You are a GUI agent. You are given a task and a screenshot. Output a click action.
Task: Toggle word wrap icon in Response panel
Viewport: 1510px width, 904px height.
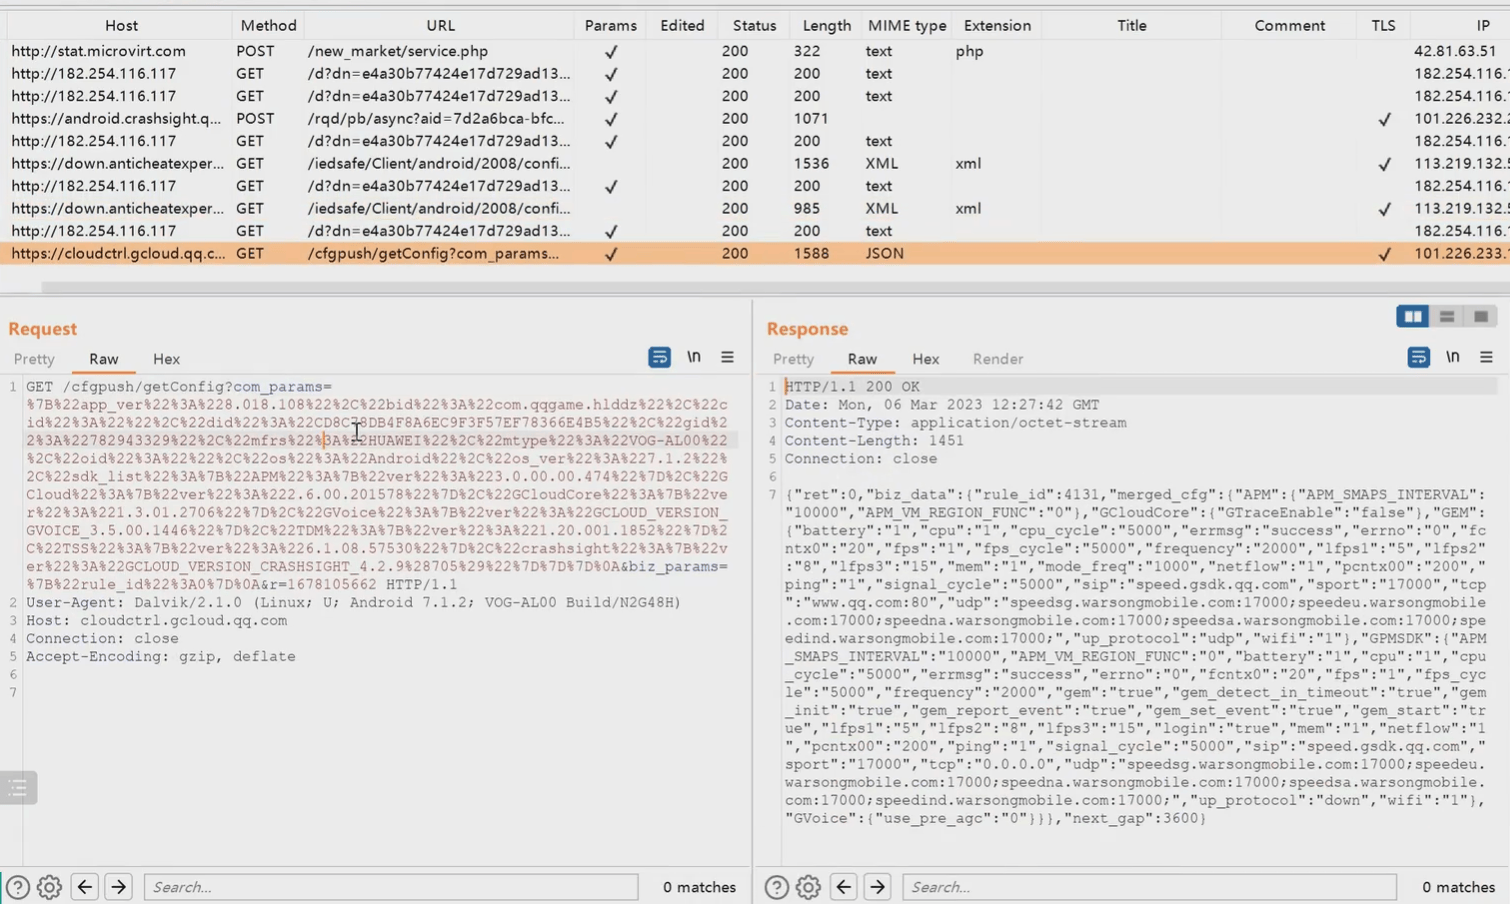coord(1418,357)
